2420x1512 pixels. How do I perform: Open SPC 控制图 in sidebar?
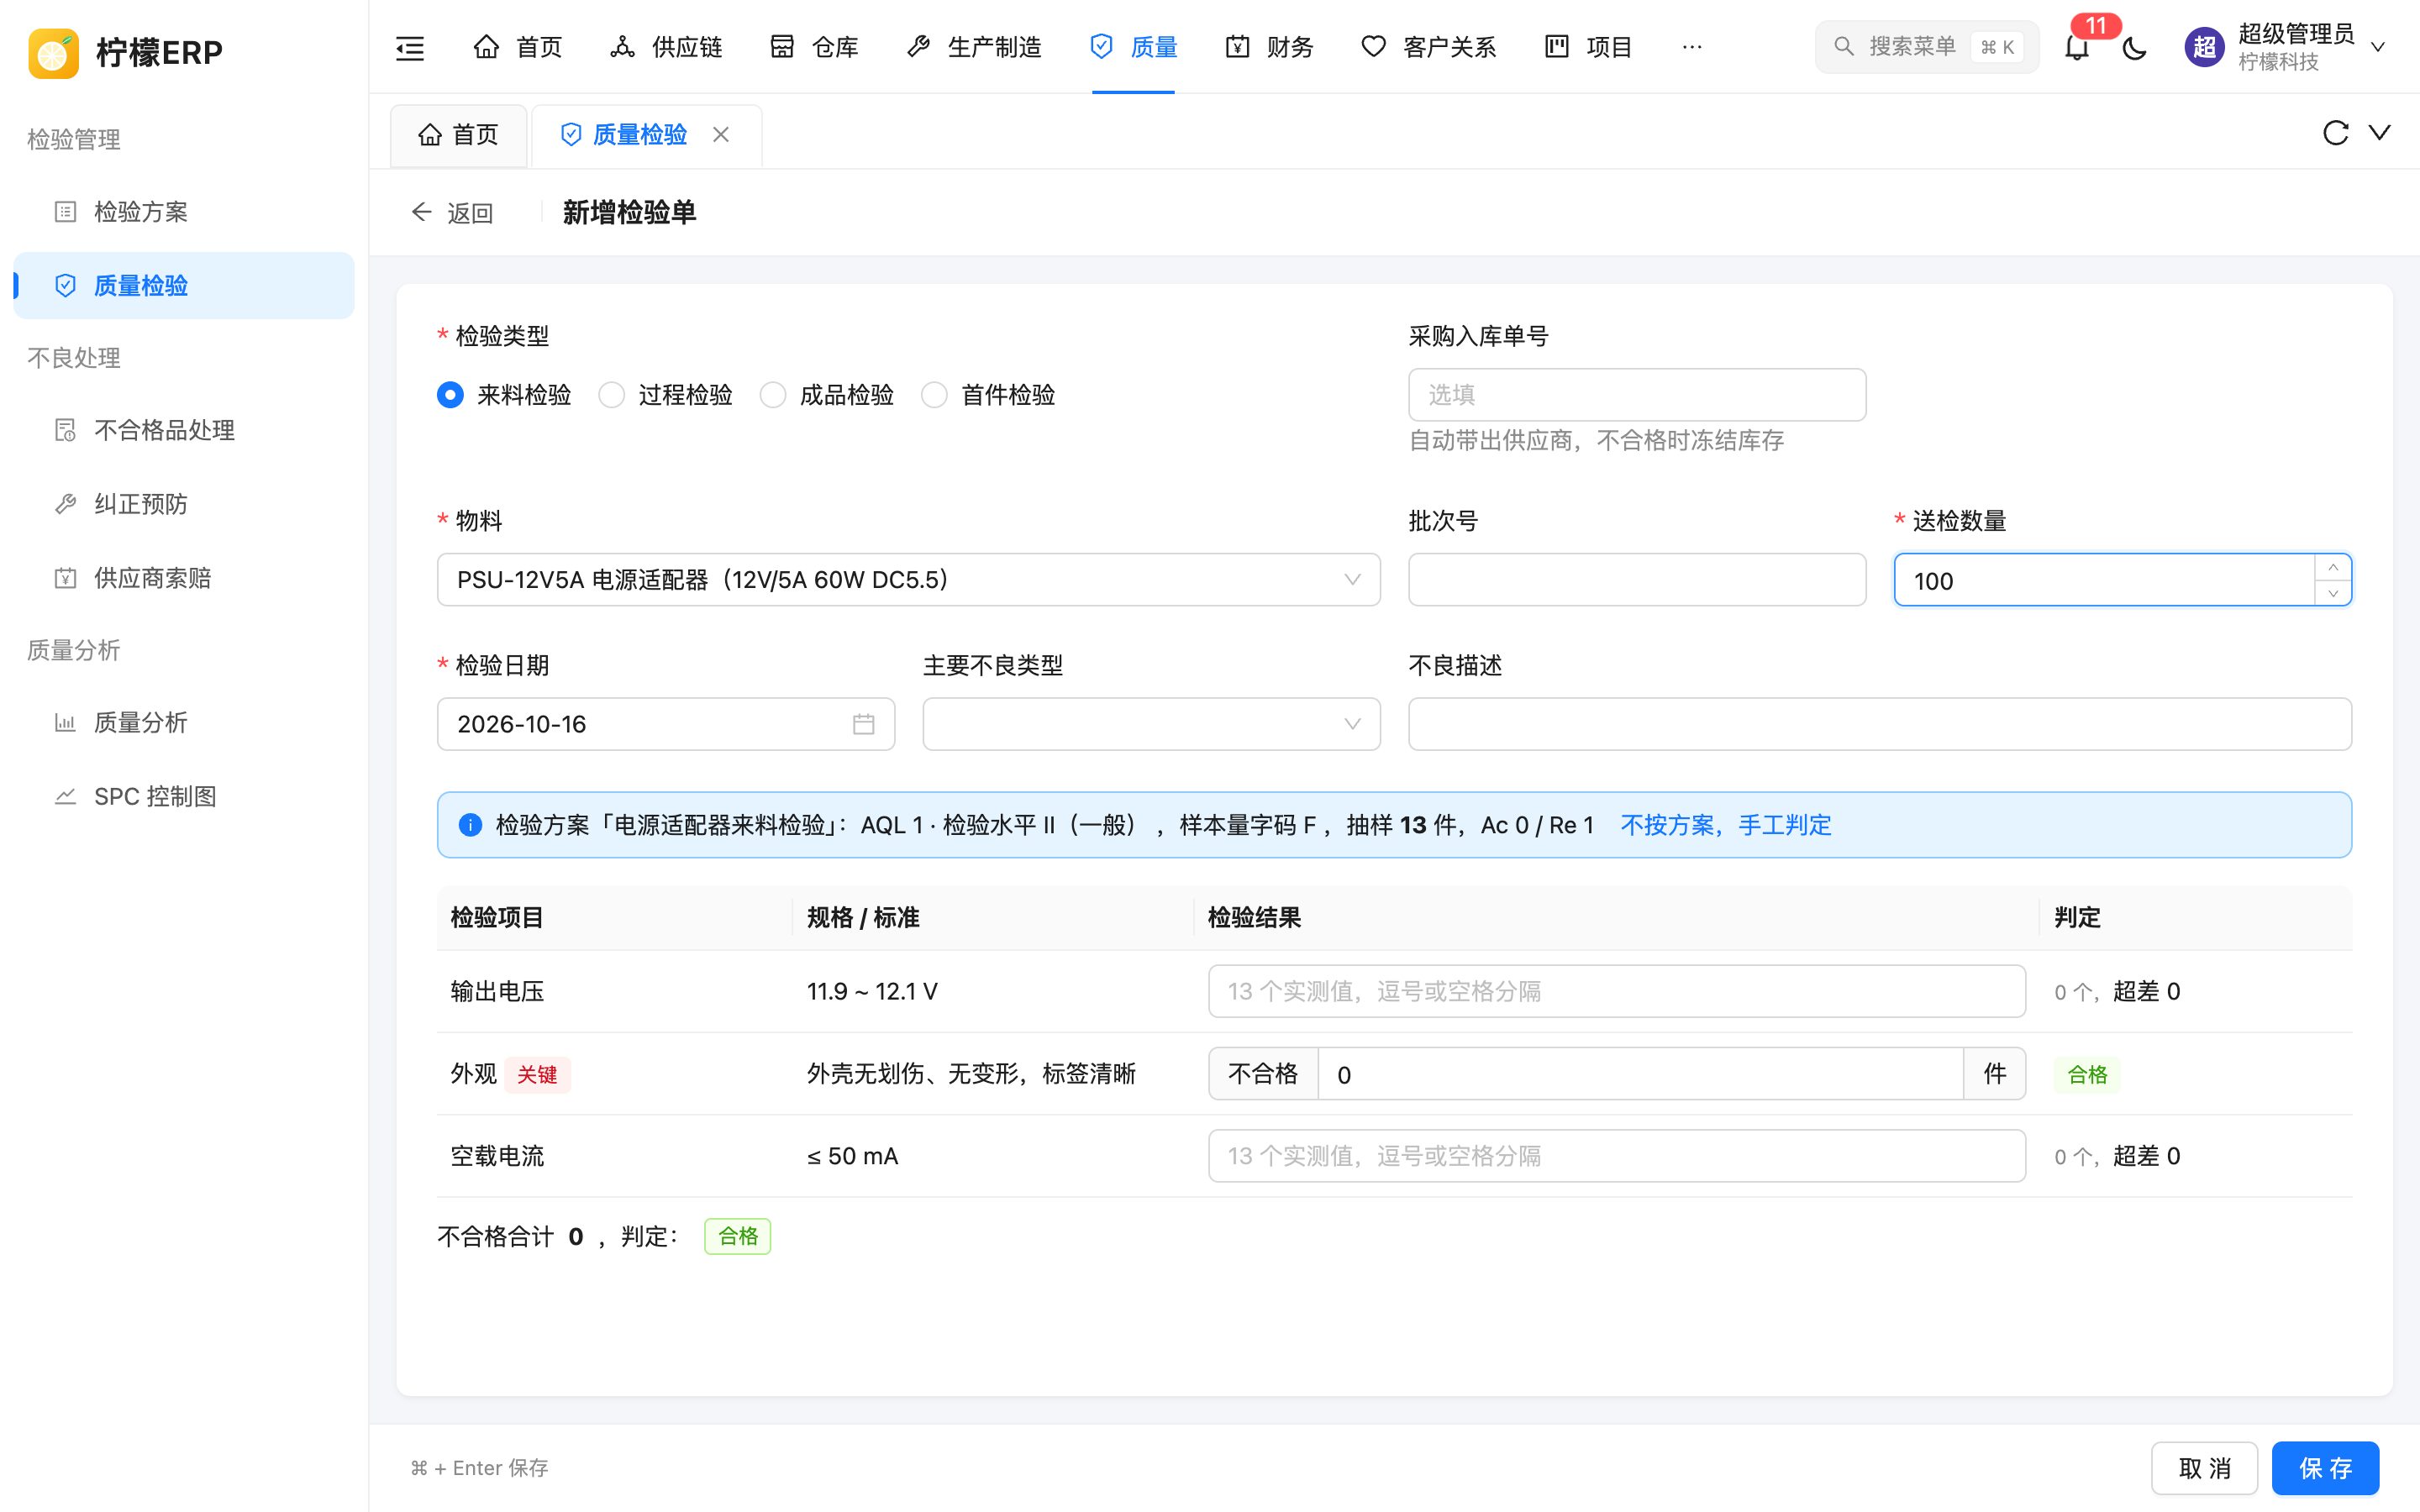(x=184, y=796)
